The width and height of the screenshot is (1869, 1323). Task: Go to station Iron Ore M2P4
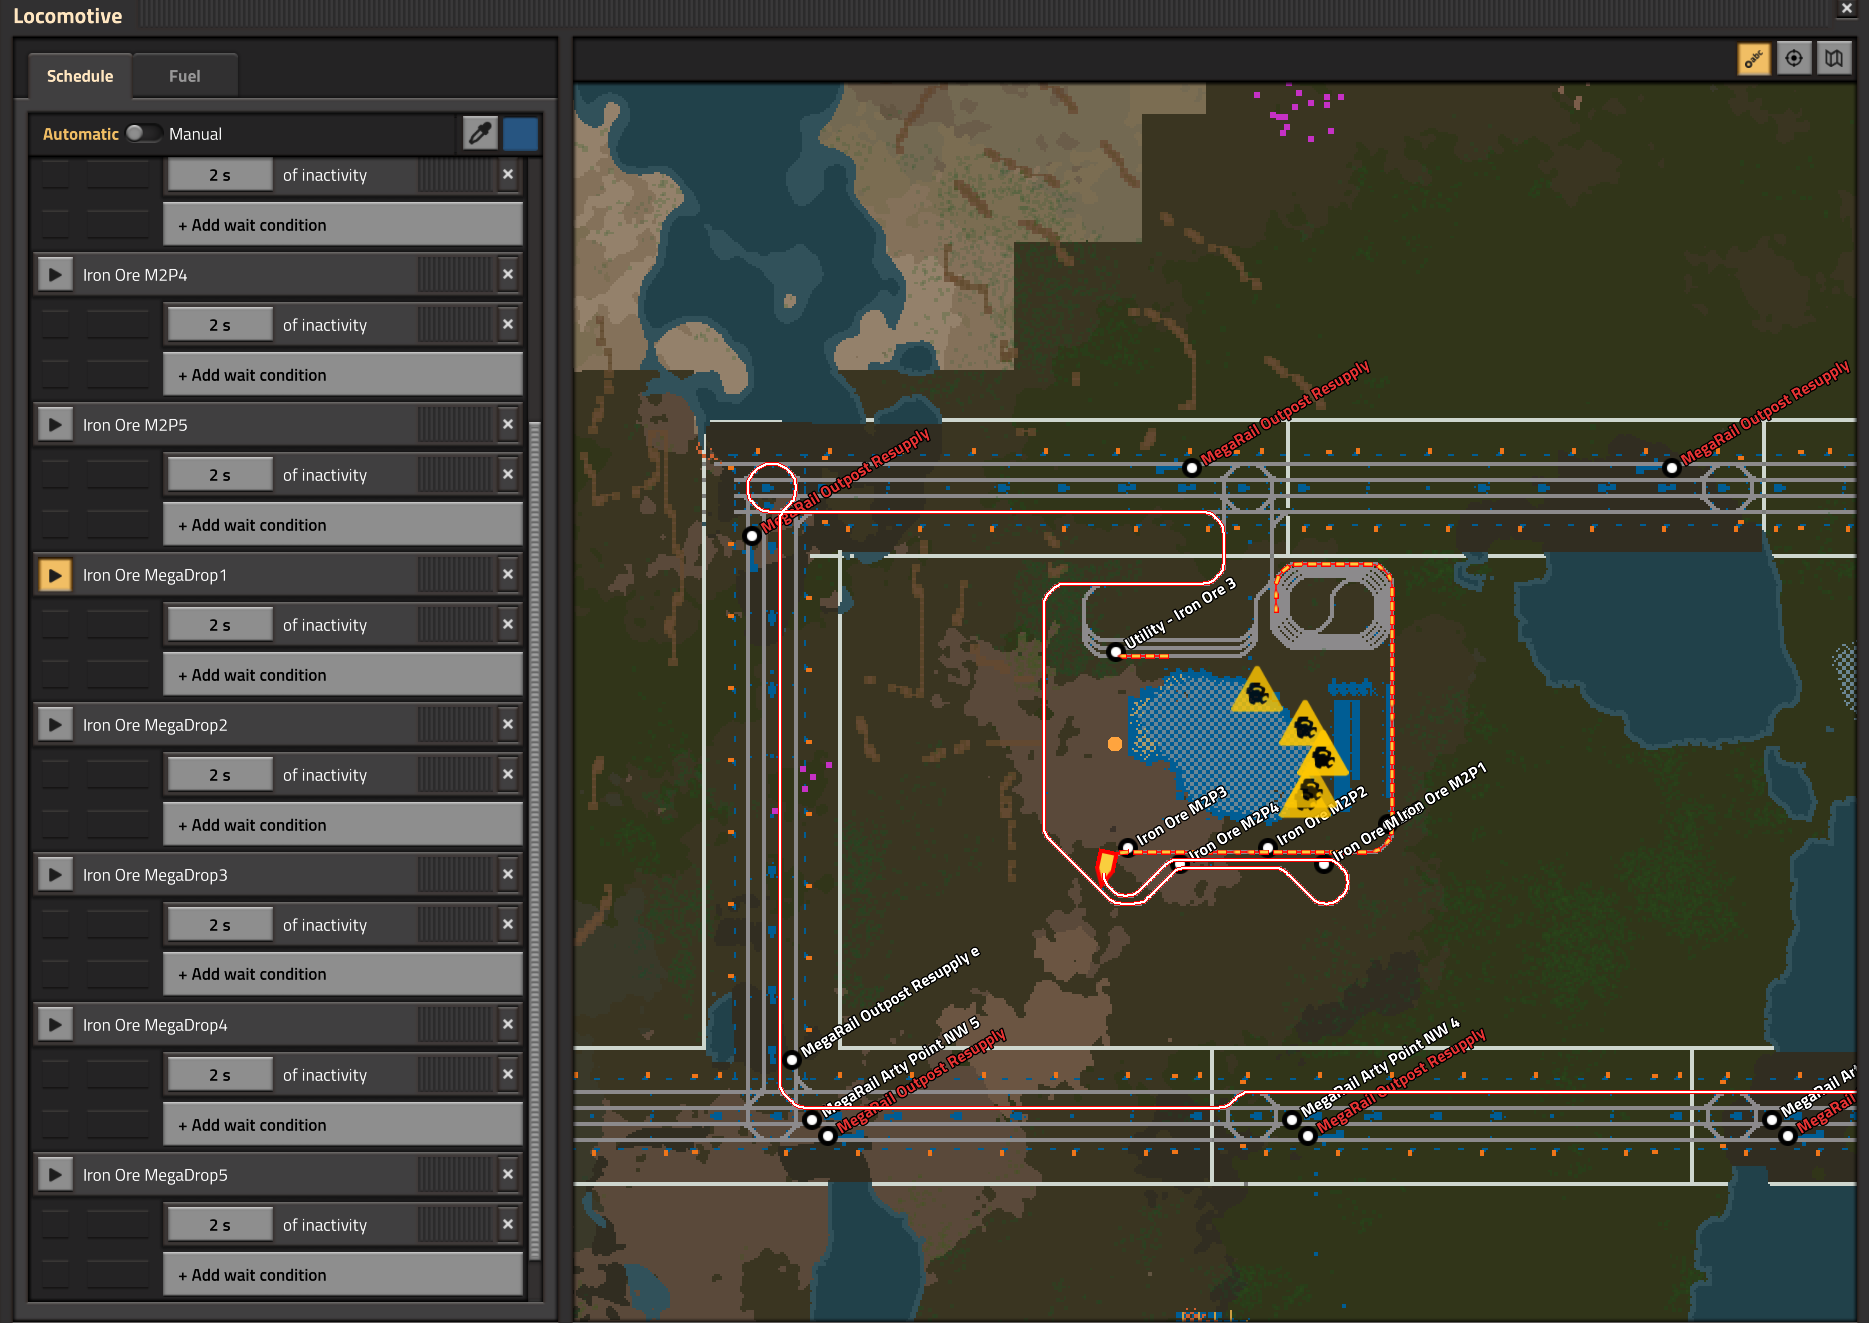point(55,274)
